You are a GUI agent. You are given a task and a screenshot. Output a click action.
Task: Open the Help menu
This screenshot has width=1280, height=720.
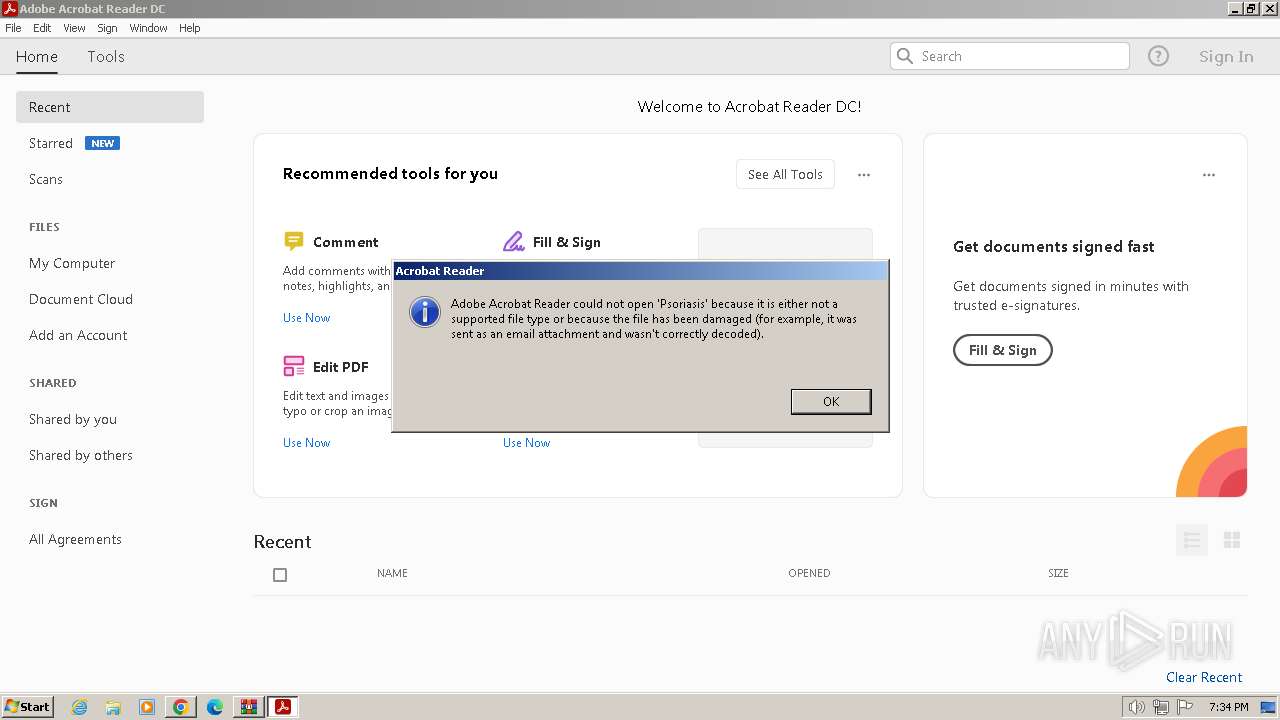(190, 28)
